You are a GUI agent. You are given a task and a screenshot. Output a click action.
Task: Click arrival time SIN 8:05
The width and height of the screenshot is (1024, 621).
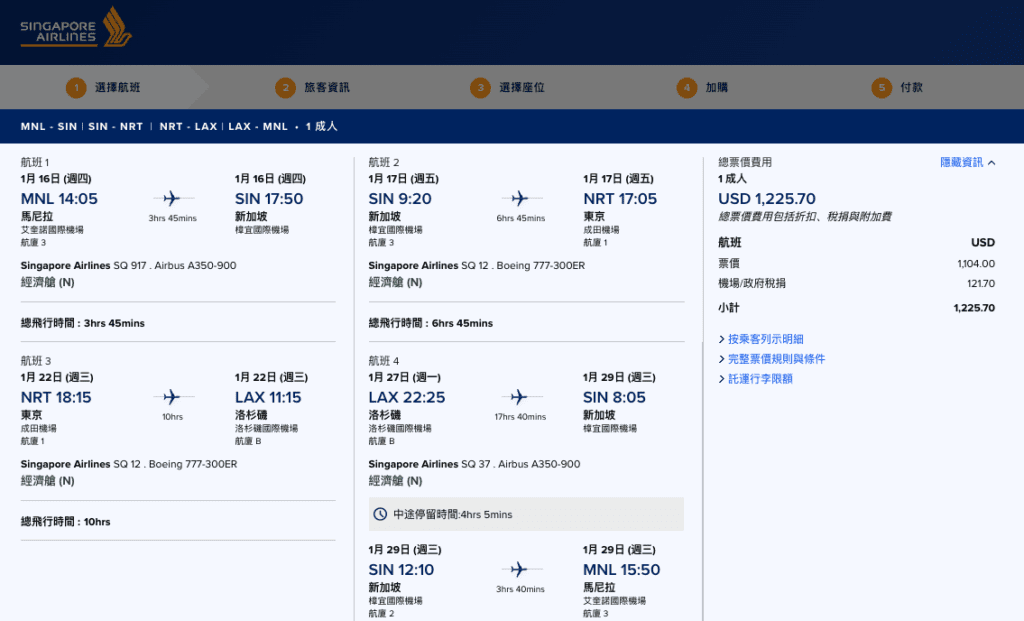click(x=614, y=397)
